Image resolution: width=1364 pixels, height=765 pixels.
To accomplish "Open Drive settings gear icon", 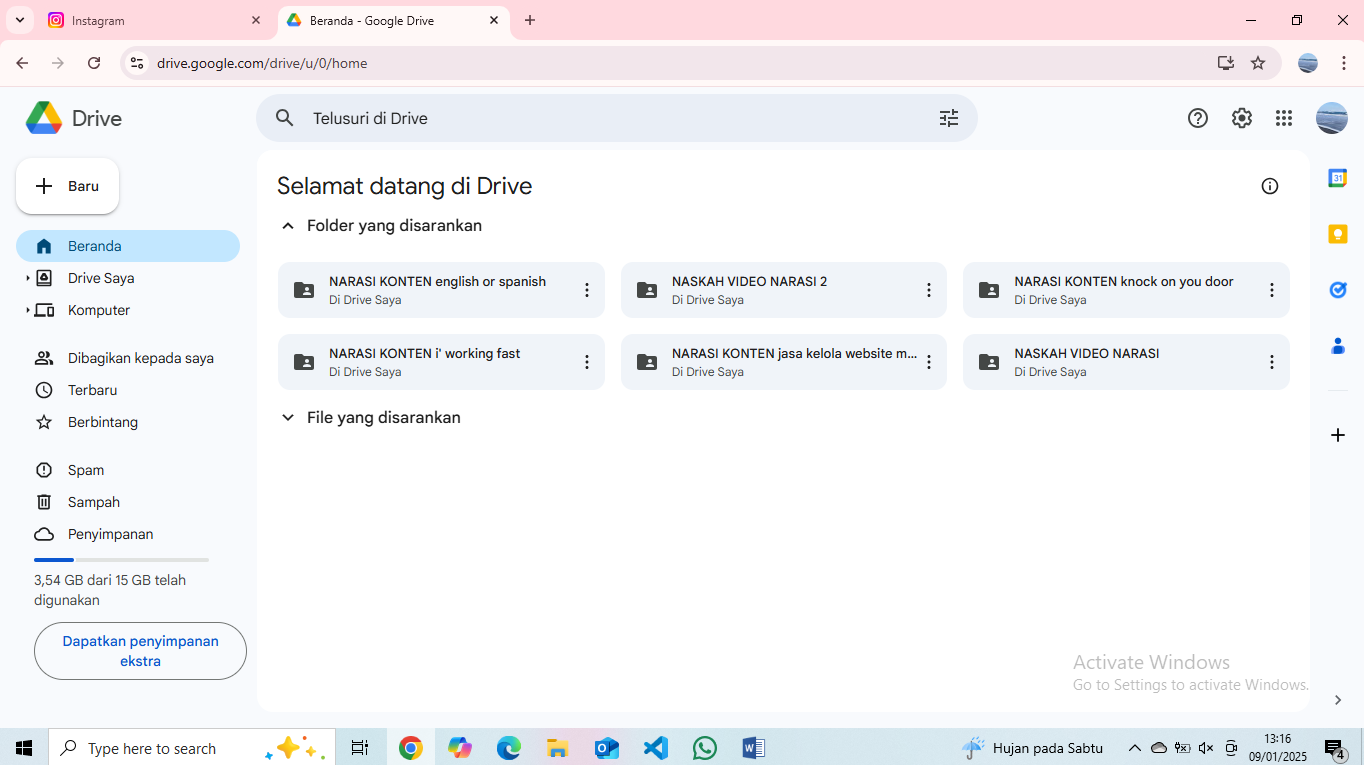I will [1241, 118].
